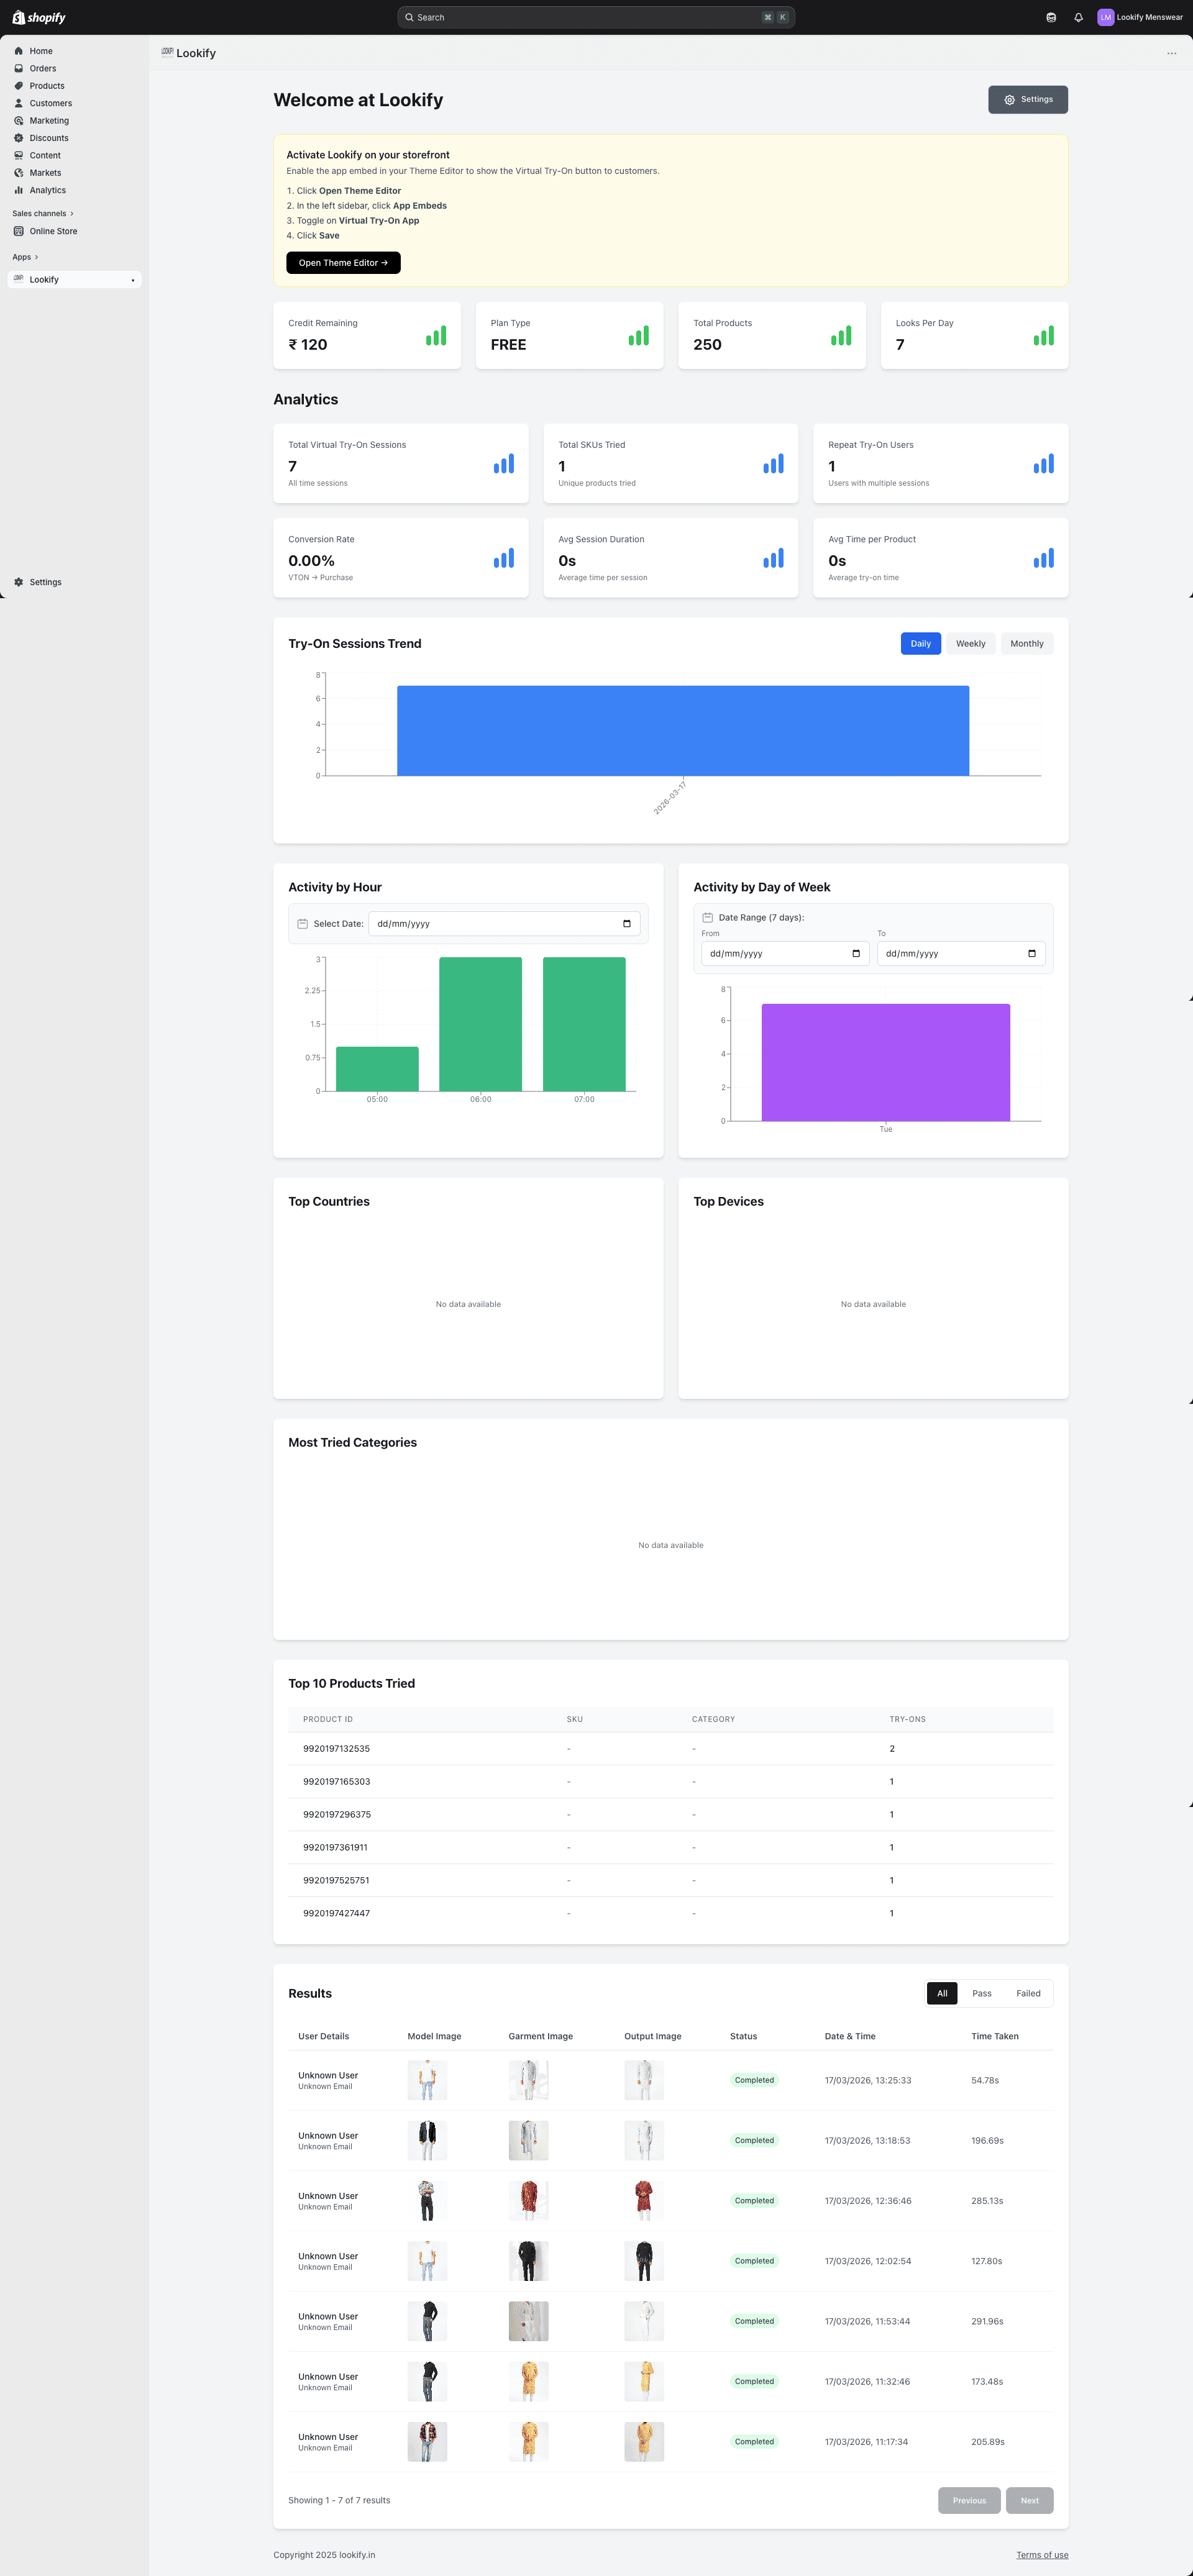Click Looks Per Day chart icon
Image resolution: width=1193 pixels, height=2576 pixels.
pos(1043,335)
